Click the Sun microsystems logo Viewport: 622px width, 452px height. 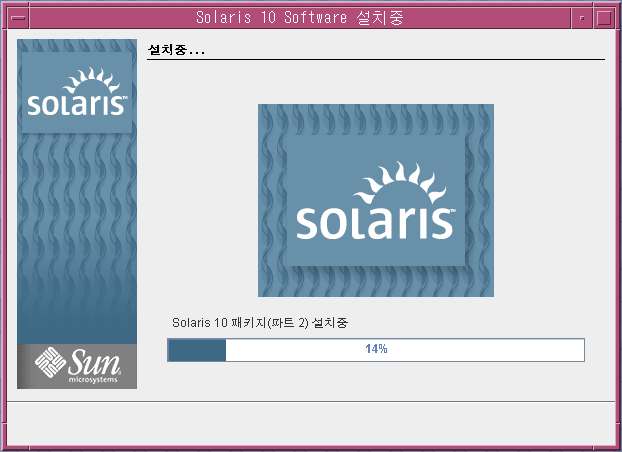coord(77,366)
